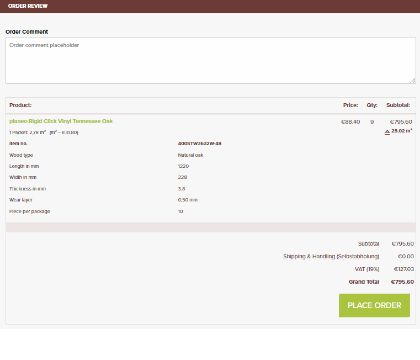
Task: Click the €127.03 VAT amount
Action: [404, 269]
